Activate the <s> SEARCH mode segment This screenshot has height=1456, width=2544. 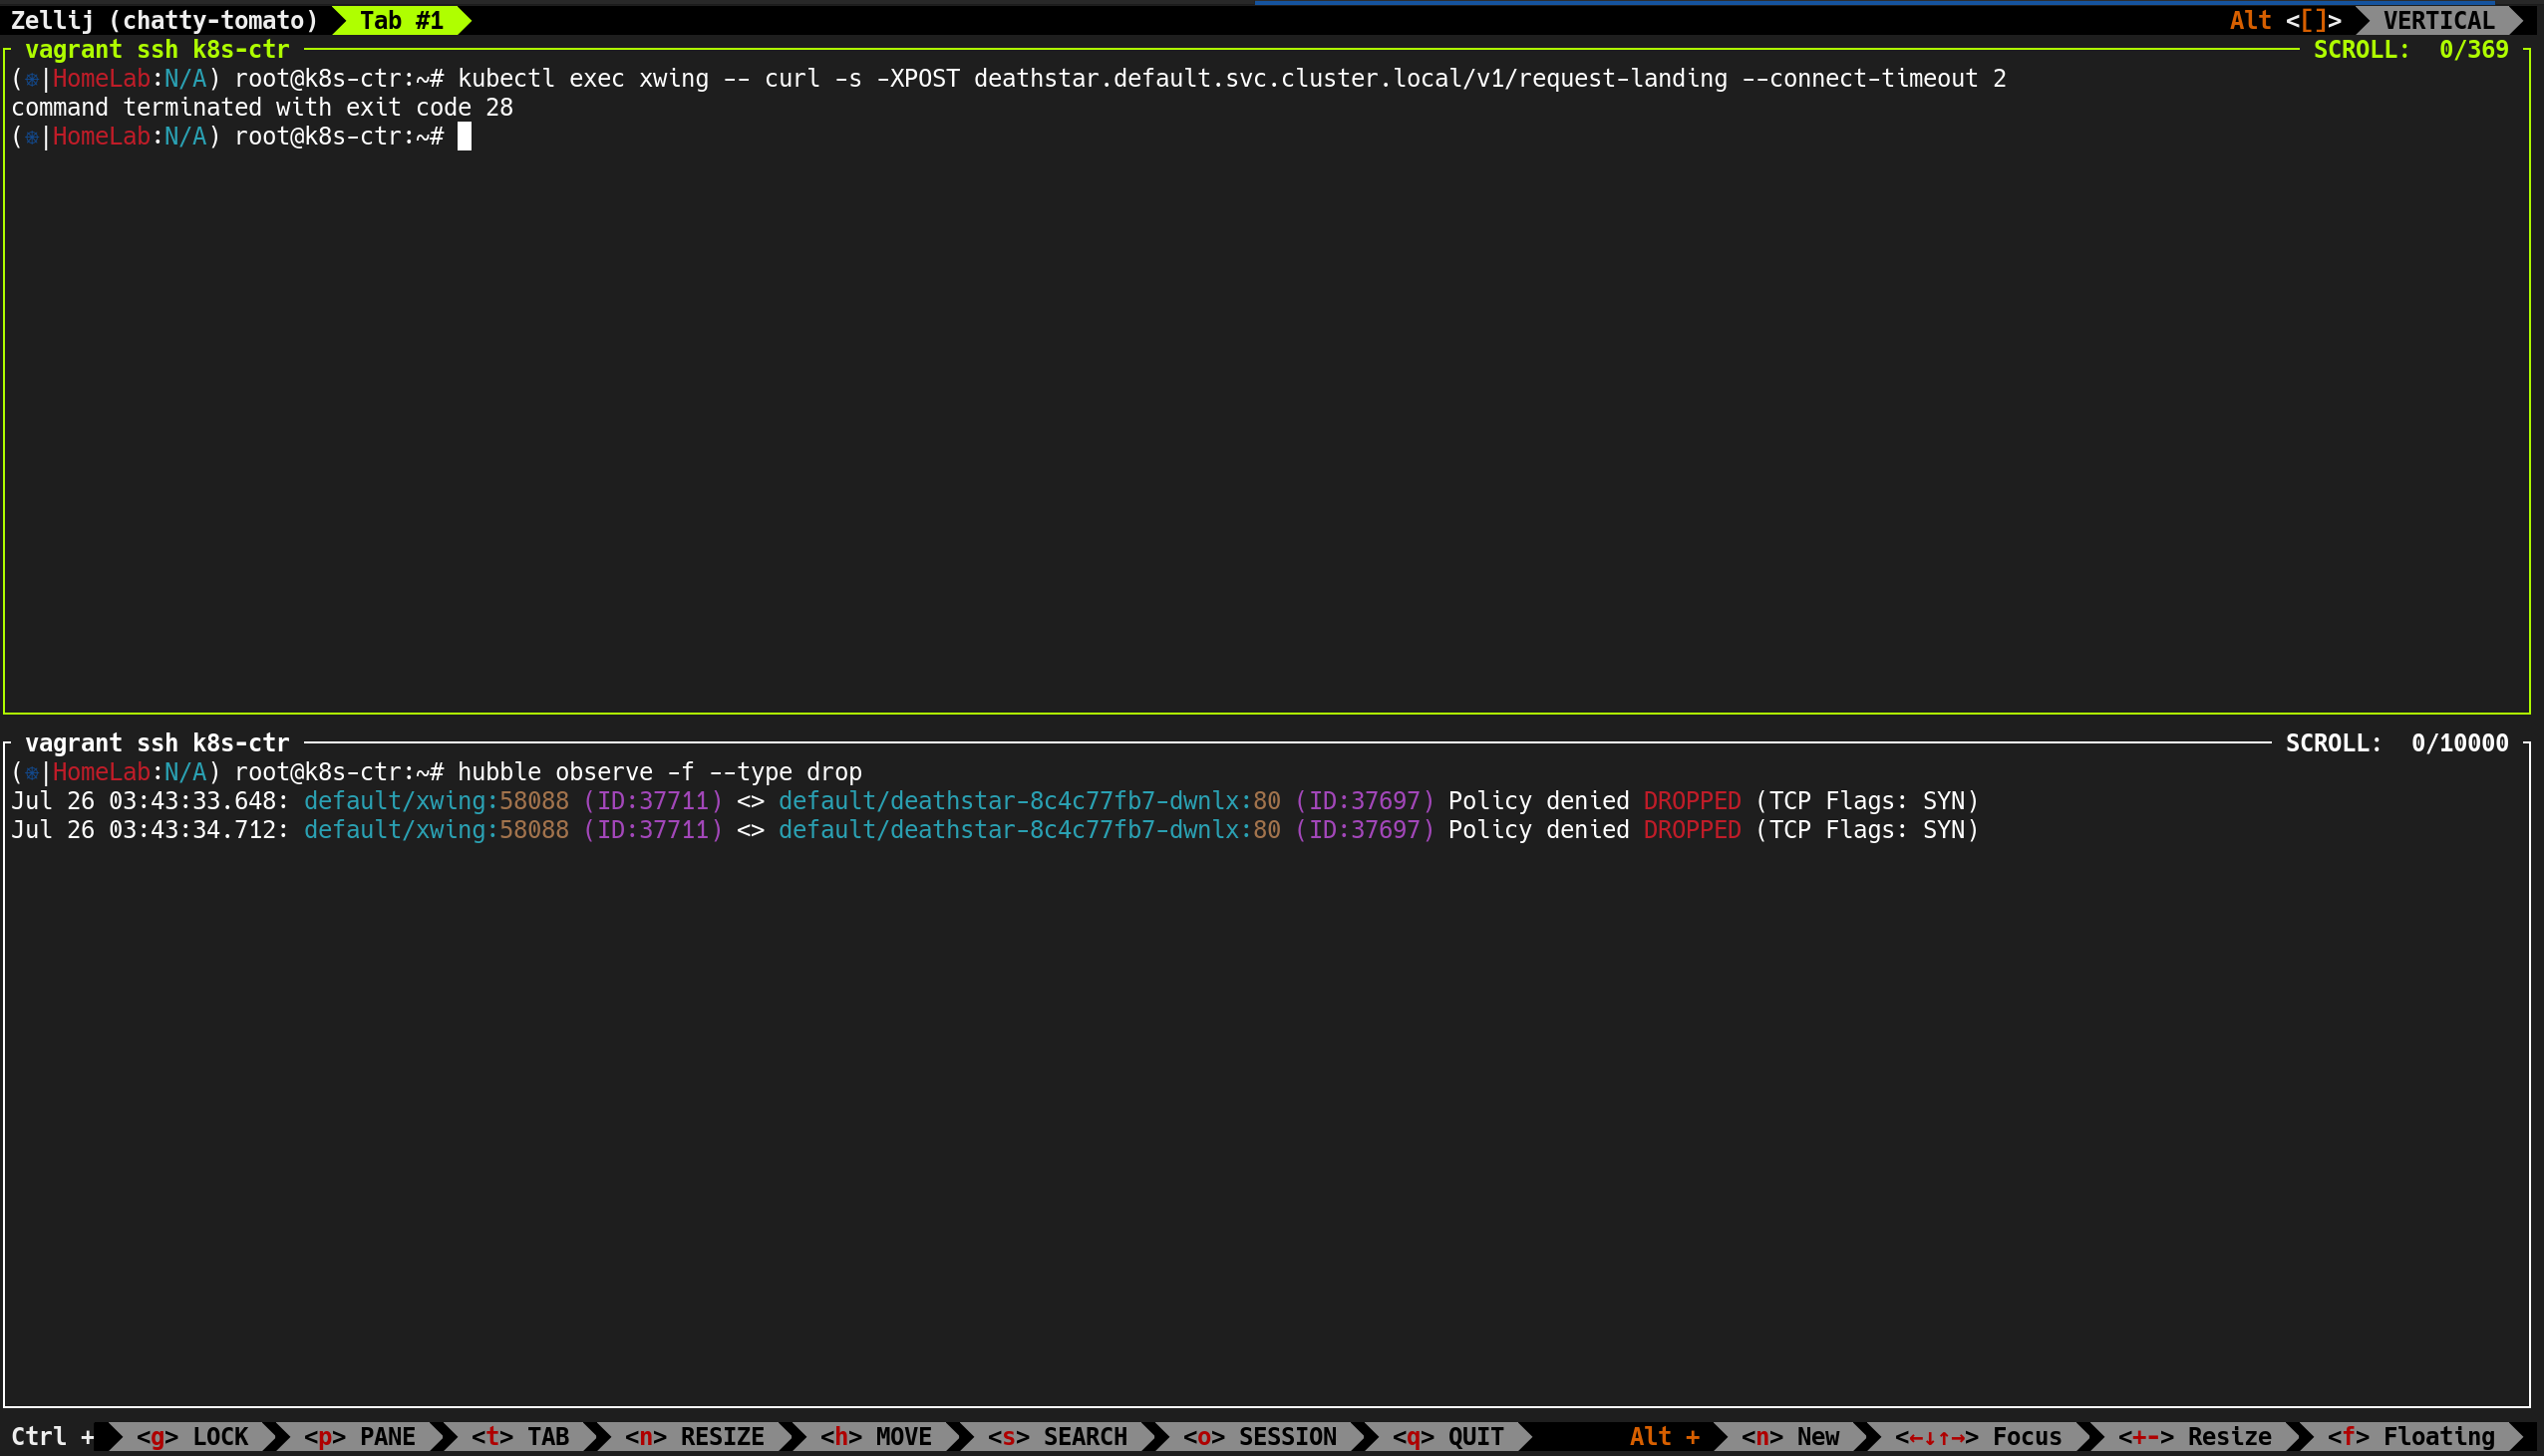(1057, 1436)
